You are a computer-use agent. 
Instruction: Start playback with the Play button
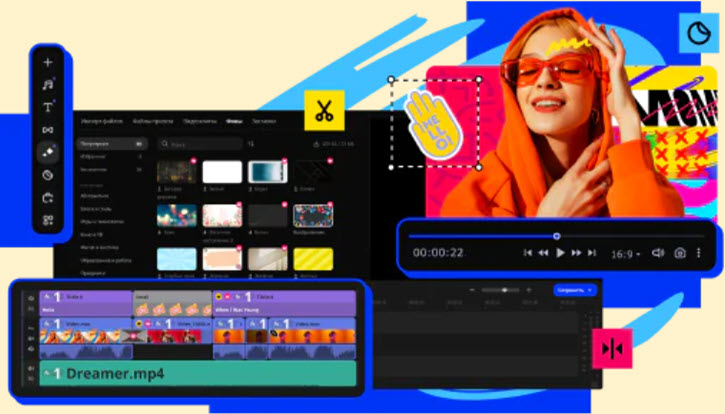(560, 253)
